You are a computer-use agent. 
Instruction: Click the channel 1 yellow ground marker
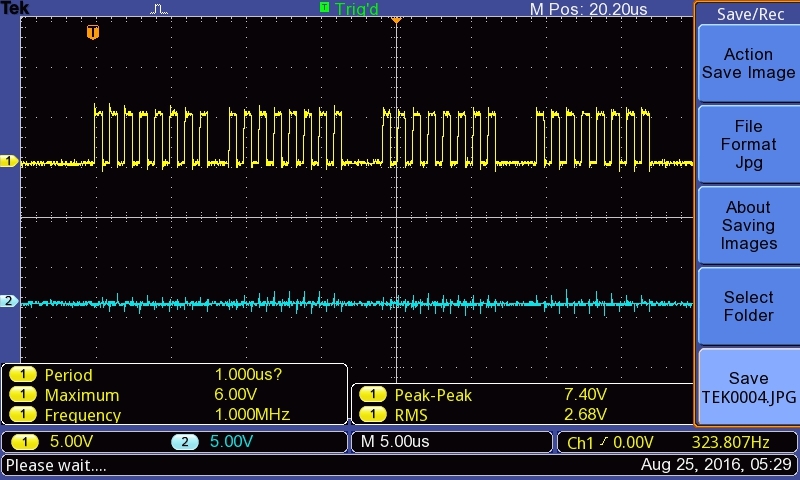pyautogui.click(x=9, y=161)
